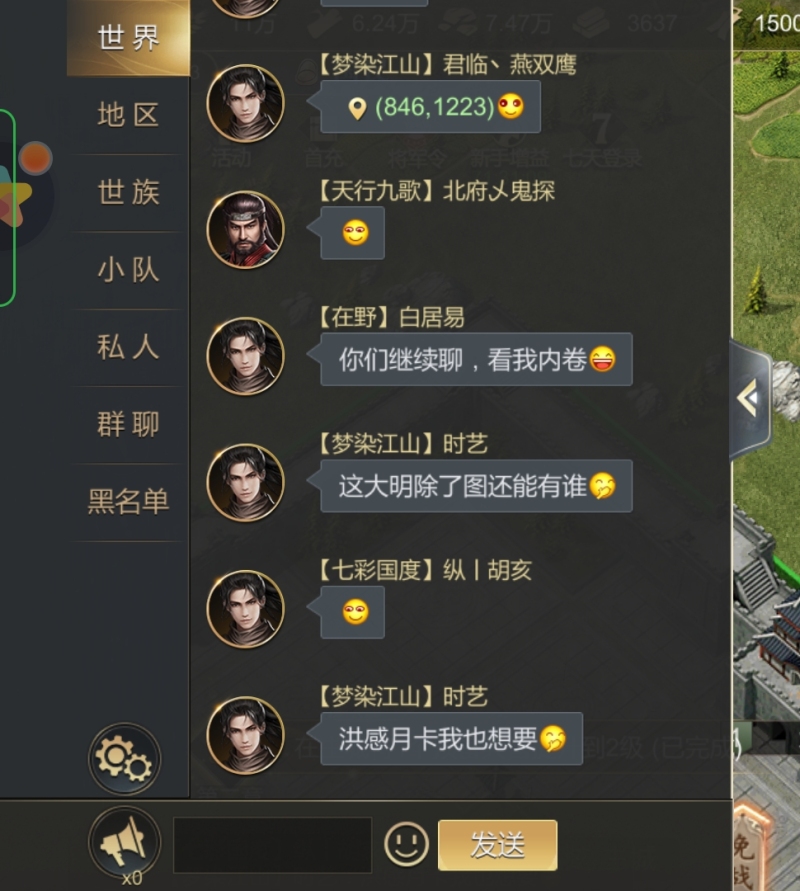The height and width of the screenshot is (891, 800).
Task: Open the 世族 chat tab
Action: pos(128,193)
